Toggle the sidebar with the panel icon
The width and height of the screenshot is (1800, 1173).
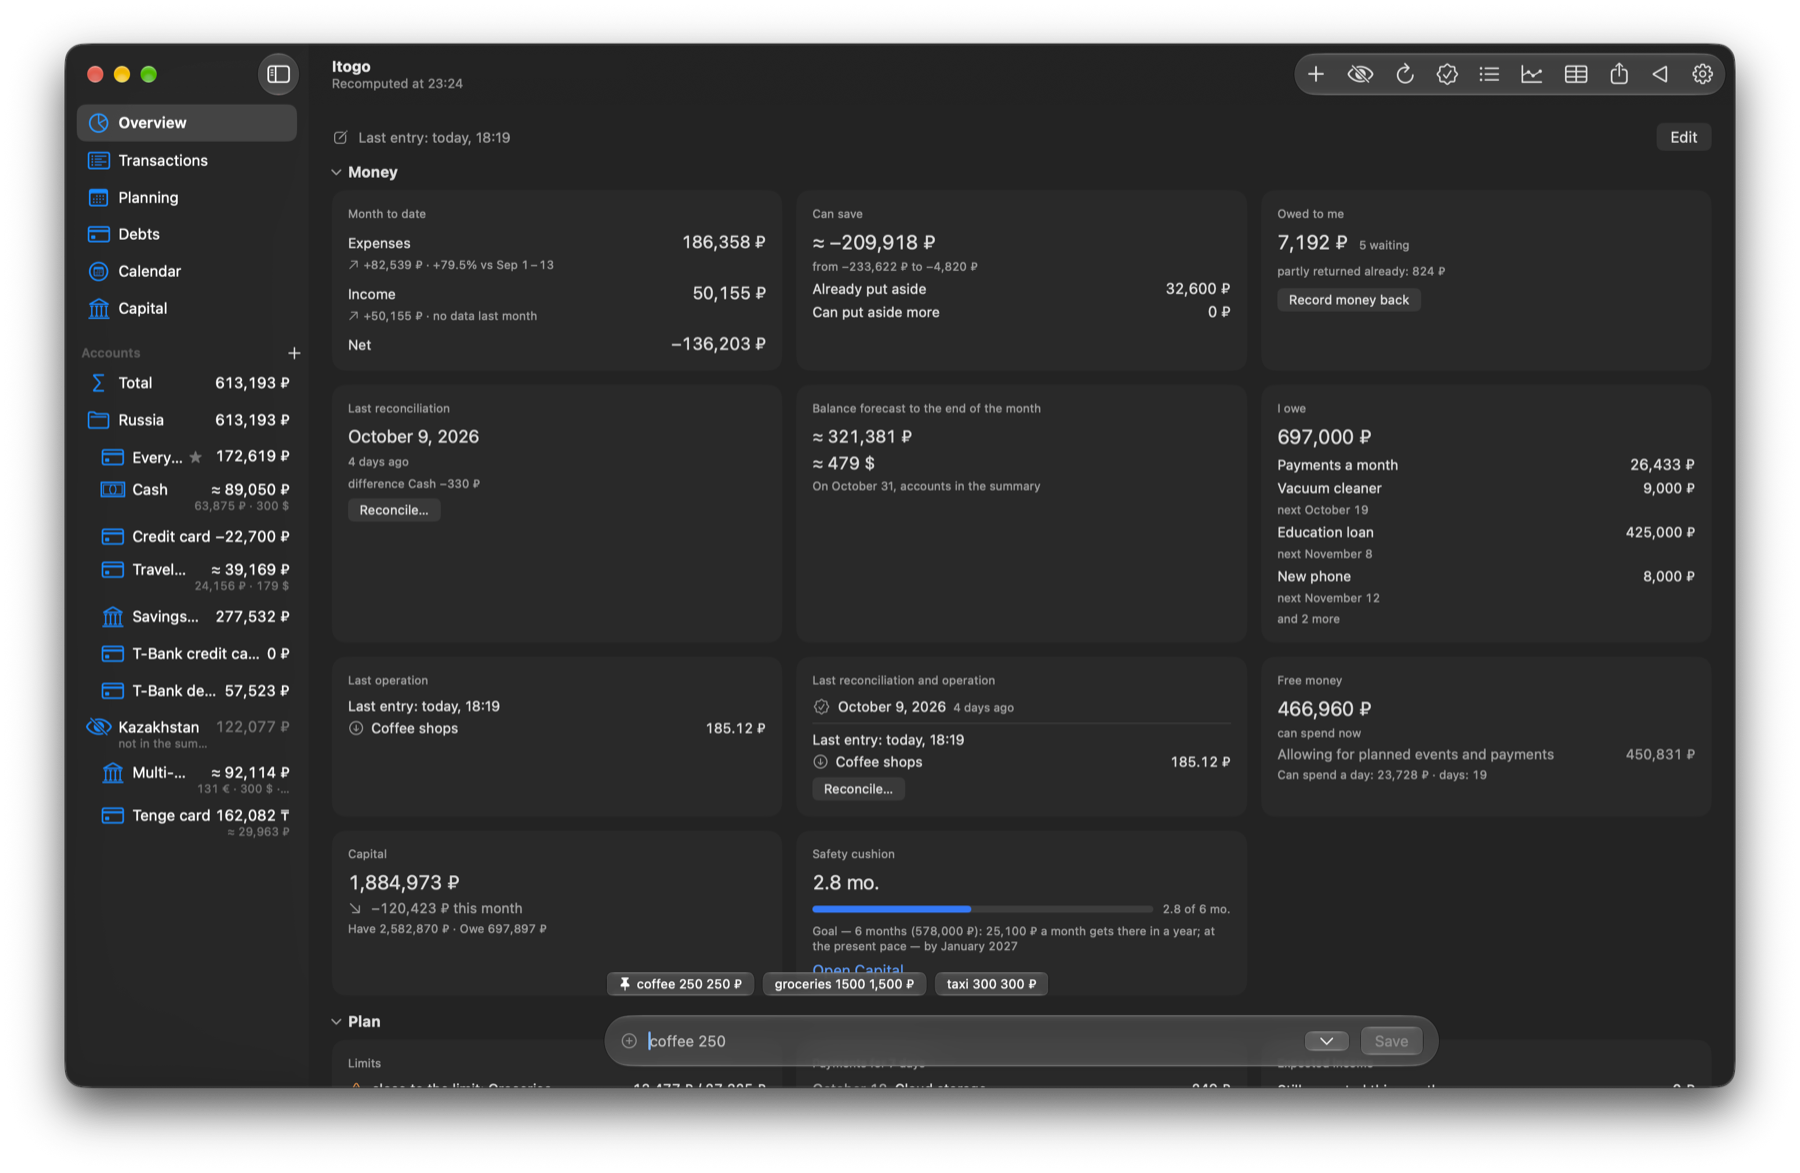(279, 74)
